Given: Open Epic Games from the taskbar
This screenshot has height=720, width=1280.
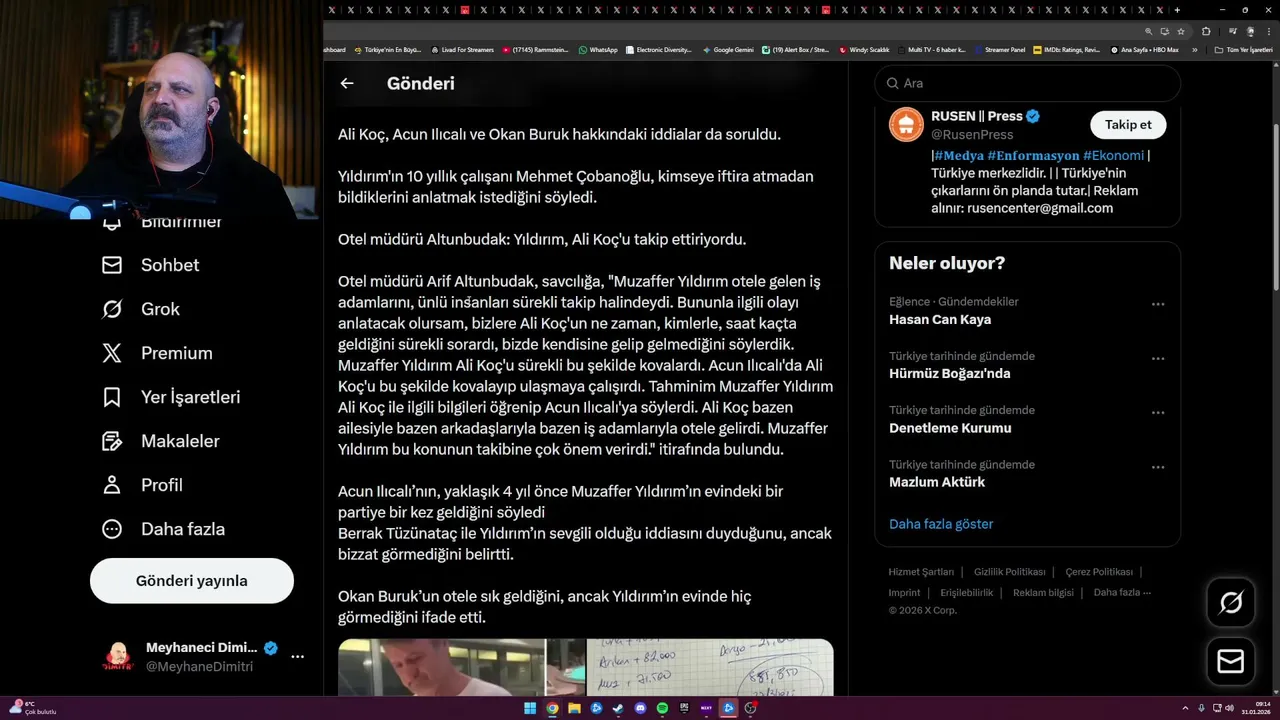Looking at the screenshot, I should pos(684,708).
